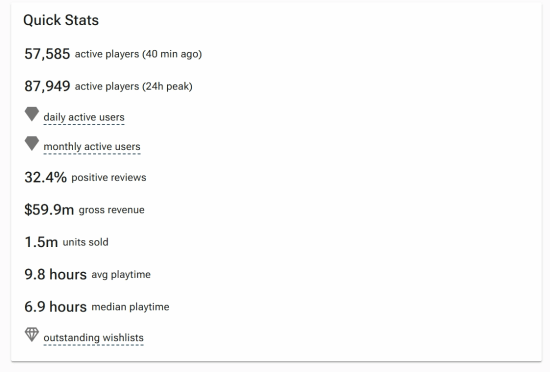Select the 1.5m units sold figure
The image size is (550, 372).
click(41, 242)
